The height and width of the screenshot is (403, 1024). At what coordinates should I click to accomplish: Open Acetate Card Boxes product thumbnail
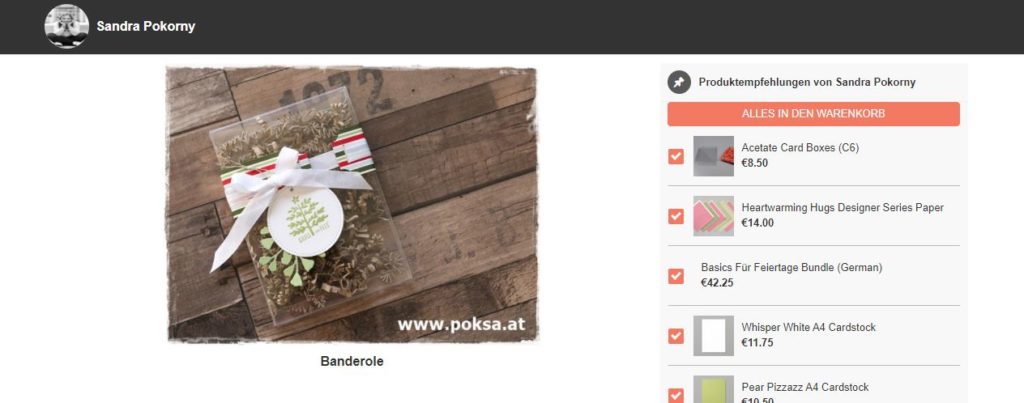(713, 156)
